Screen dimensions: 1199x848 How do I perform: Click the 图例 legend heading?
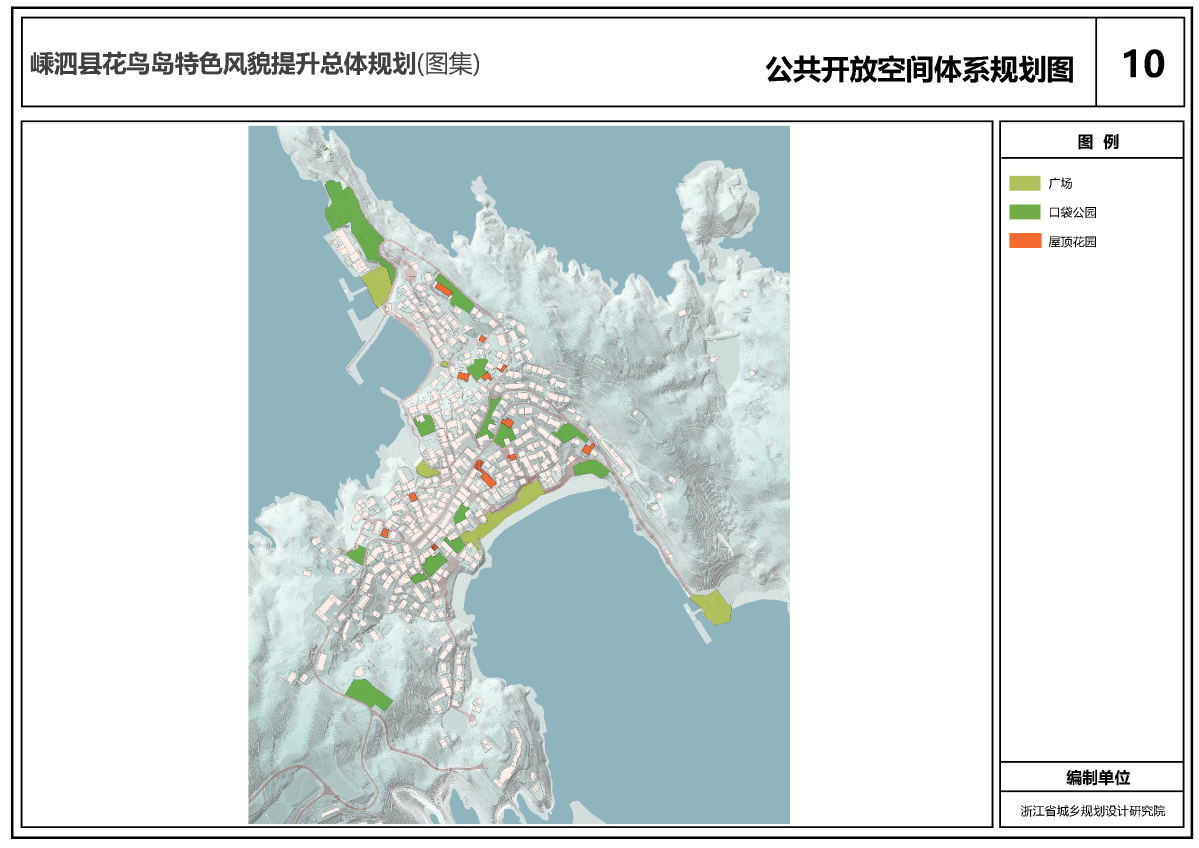[1098, 141]
